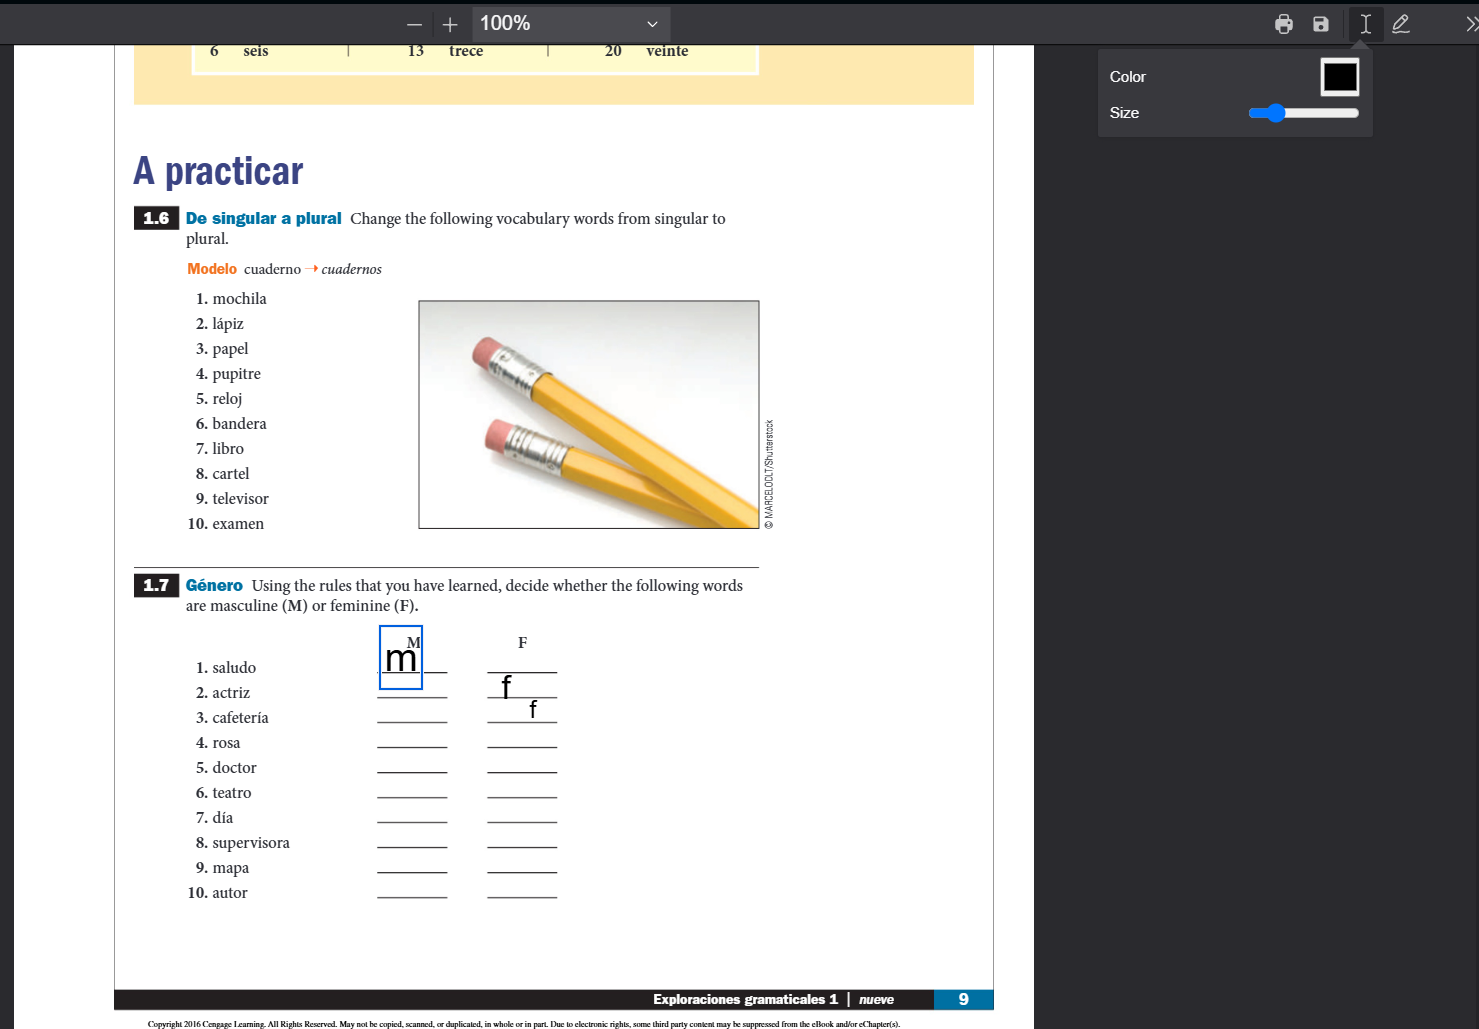Select the "f" annotation on the cafetería row
Screen dimensions: 1479x1029
tap(533, 710)
